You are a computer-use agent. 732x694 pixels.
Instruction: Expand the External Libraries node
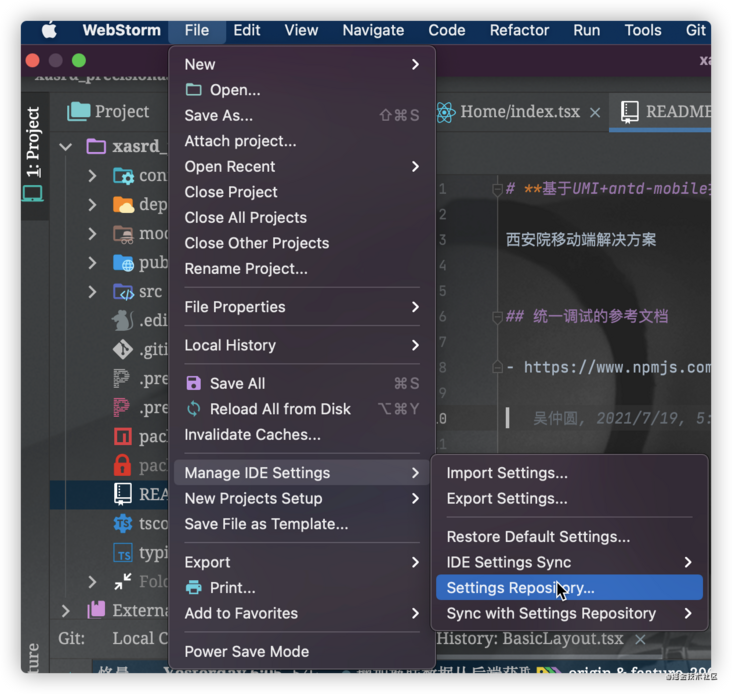66,610
